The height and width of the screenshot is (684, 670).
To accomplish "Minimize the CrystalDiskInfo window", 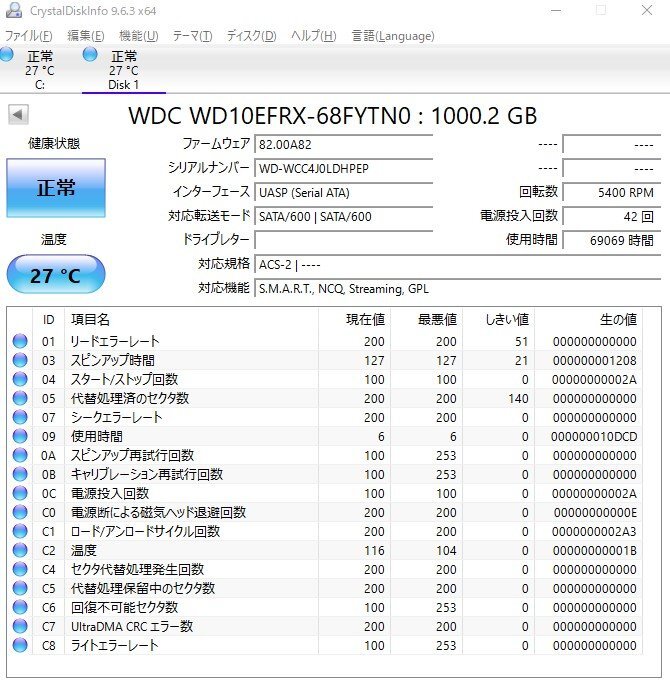I will pyautogui.click(x=556, y=10).
